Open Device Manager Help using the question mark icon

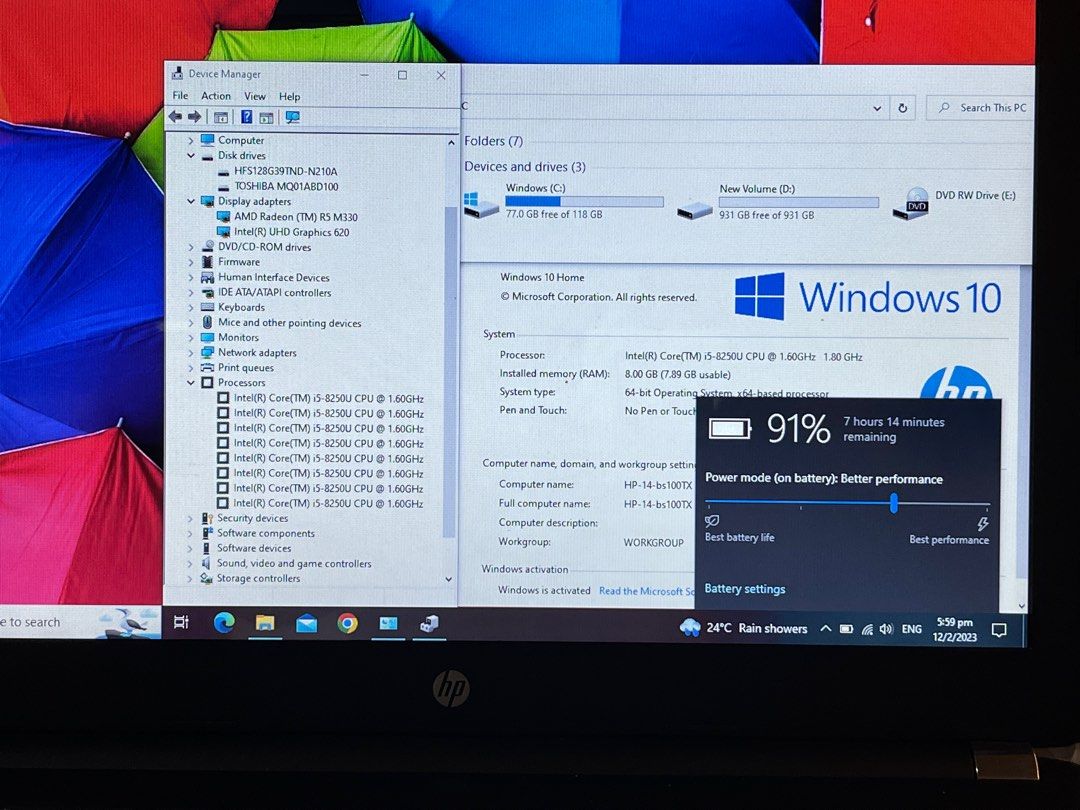[247, 117]
